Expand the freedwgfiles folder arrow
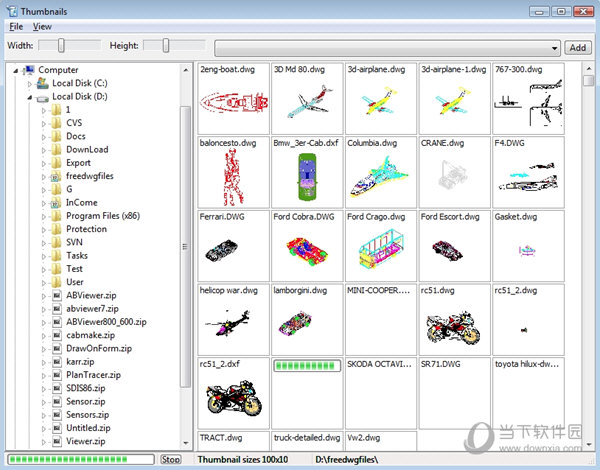The image size is (600, 470). pos(44,176)
